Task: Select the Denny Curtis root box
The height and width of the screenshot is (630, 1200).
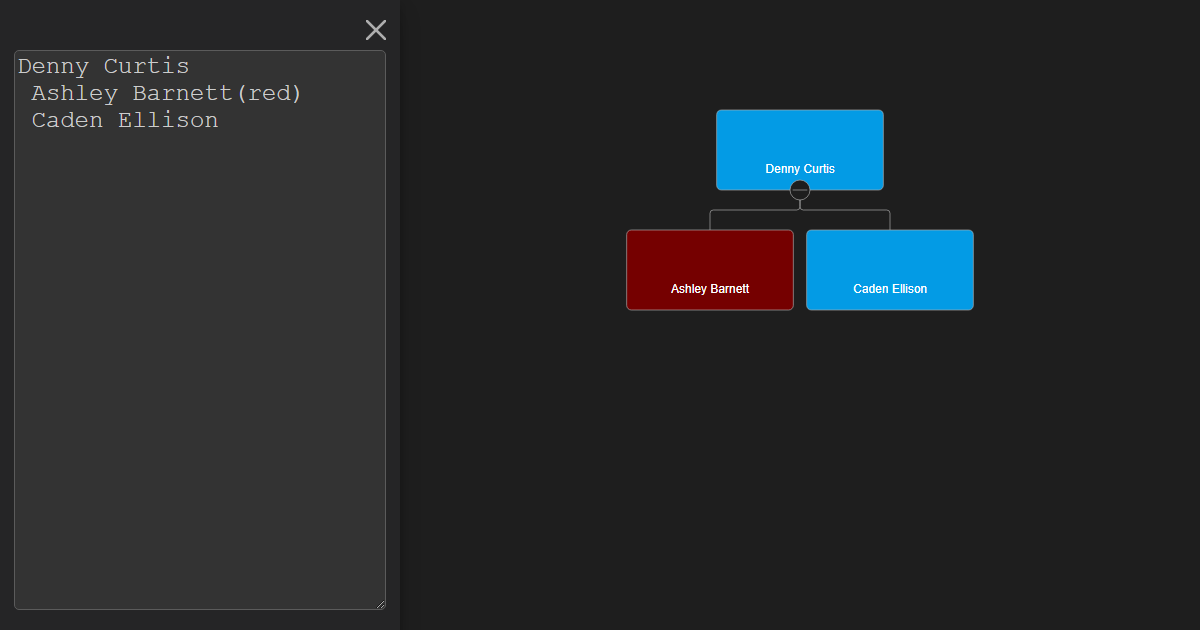Action: coord(800,140)
